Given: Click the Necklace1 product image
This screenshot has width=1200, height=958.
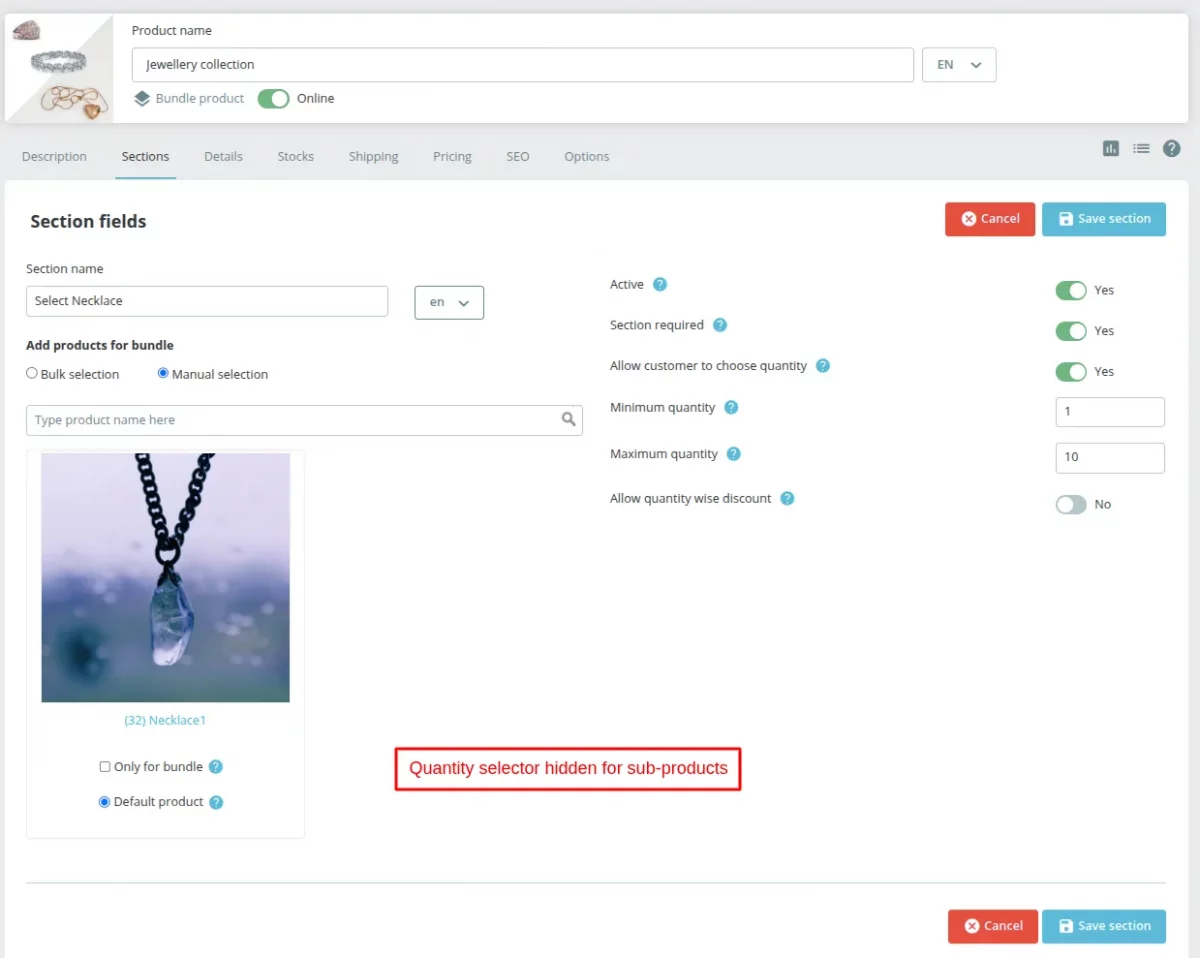Looking at the screenshot, I should pos(165,578).
